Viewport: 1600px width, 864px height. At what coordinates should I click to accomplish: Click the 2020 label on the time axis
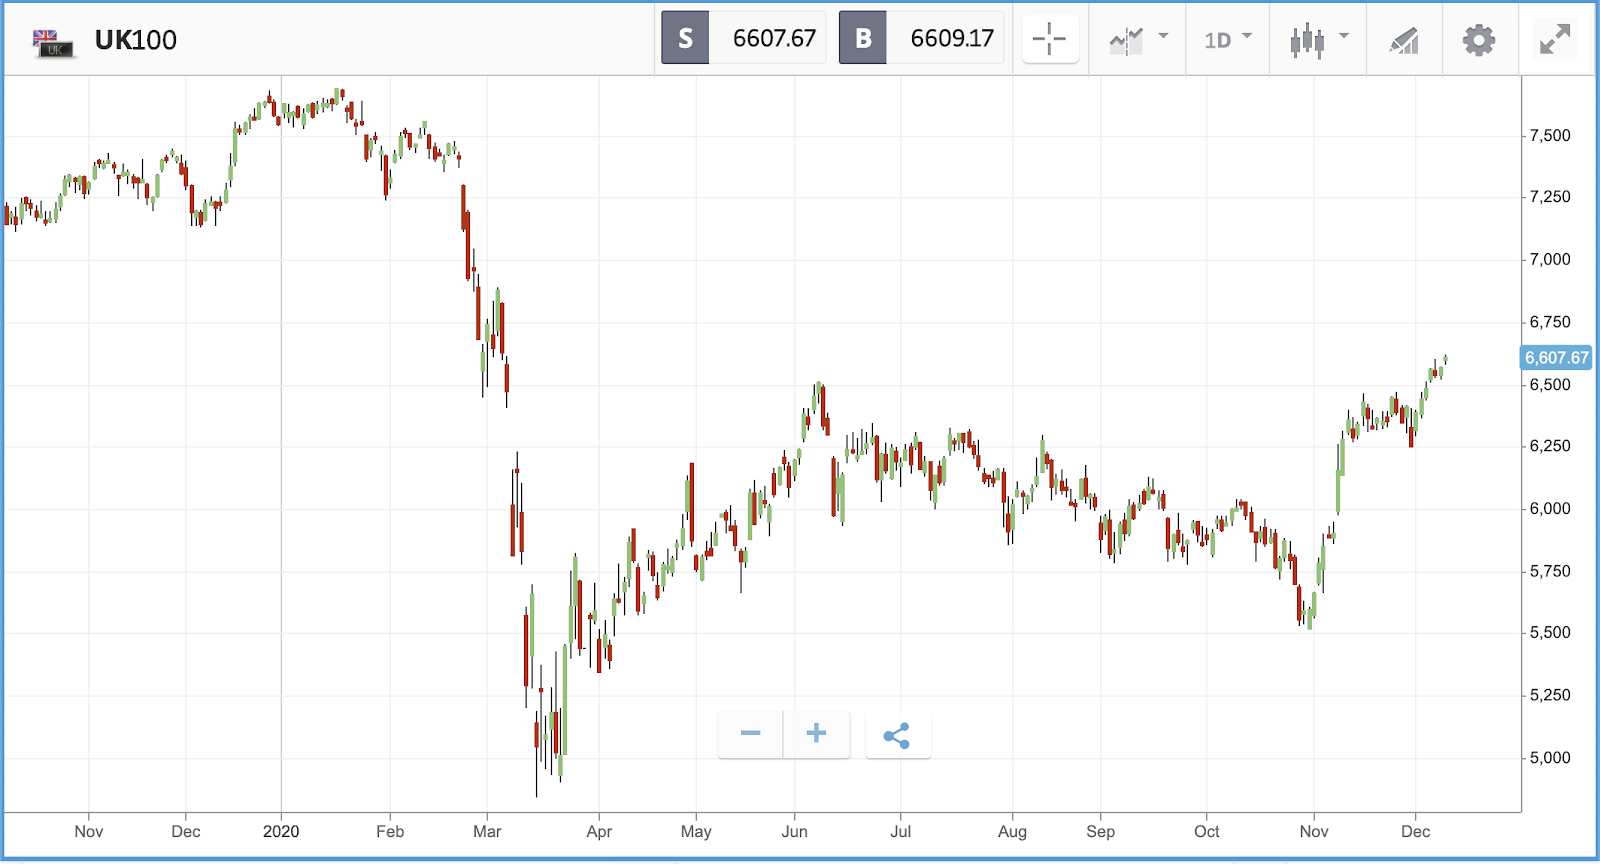tap(281, 831)
